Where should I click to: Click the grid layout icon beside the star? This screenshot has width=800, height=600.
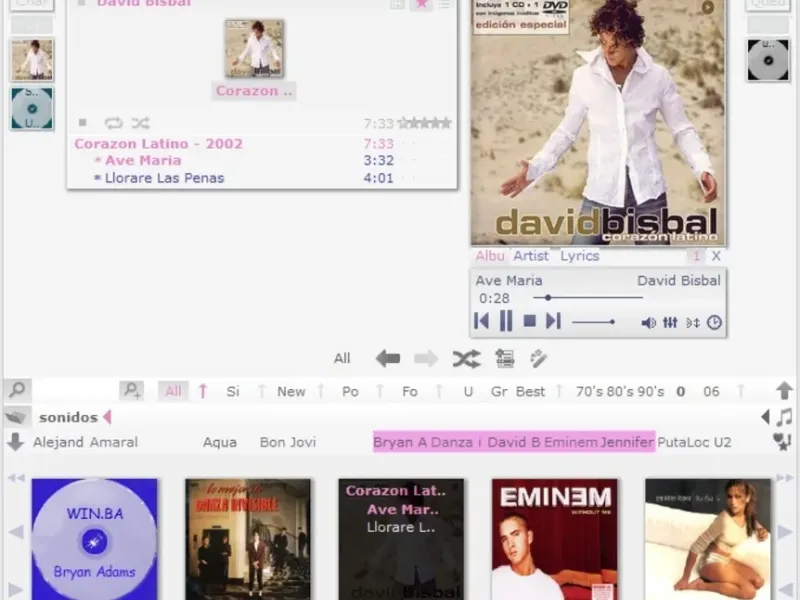(397, 4)
